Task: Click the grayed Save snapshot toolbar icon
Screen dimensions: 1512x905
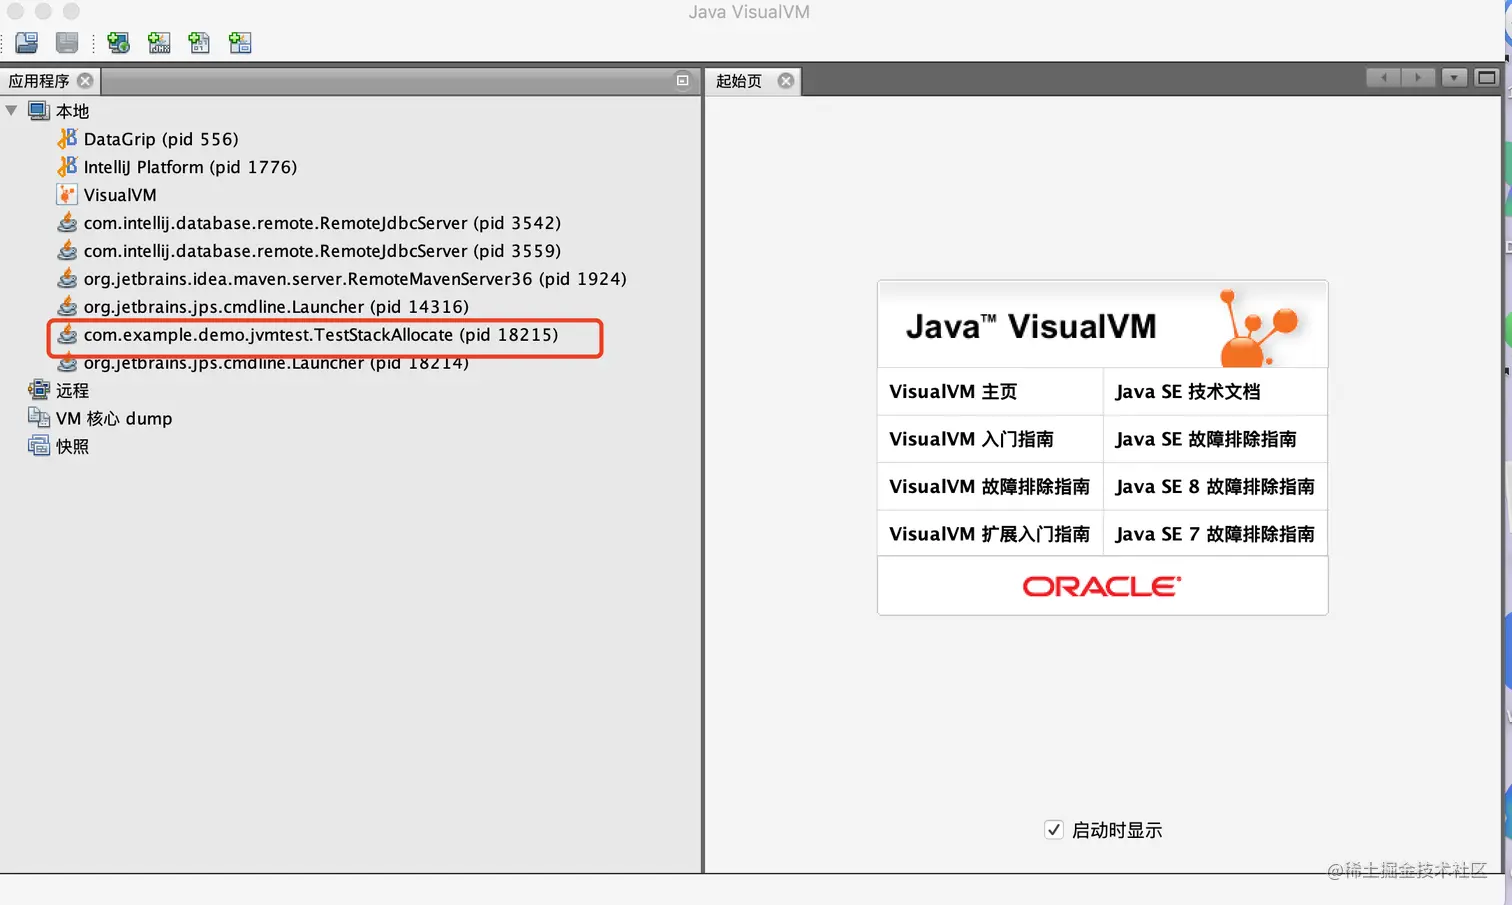Action: coord(67,42)
